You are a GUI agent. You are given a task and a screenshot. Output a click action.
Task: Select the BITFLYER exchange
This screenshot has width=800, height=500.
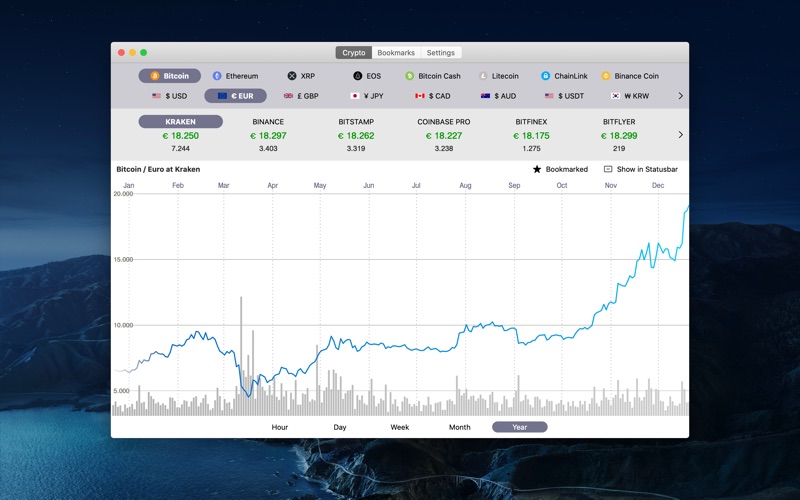click(x=619, y=122)
